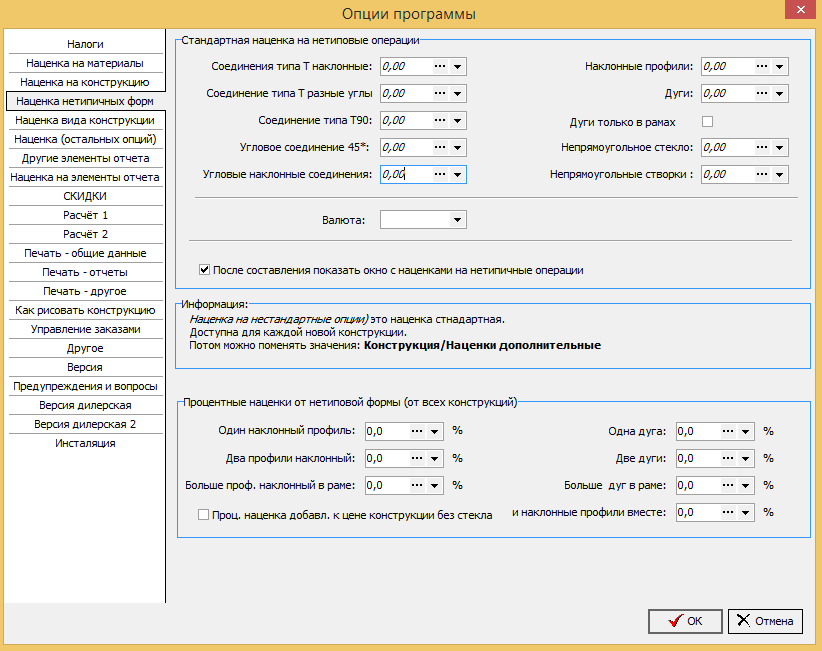Confirm settings with OK button

pos(685,621)
